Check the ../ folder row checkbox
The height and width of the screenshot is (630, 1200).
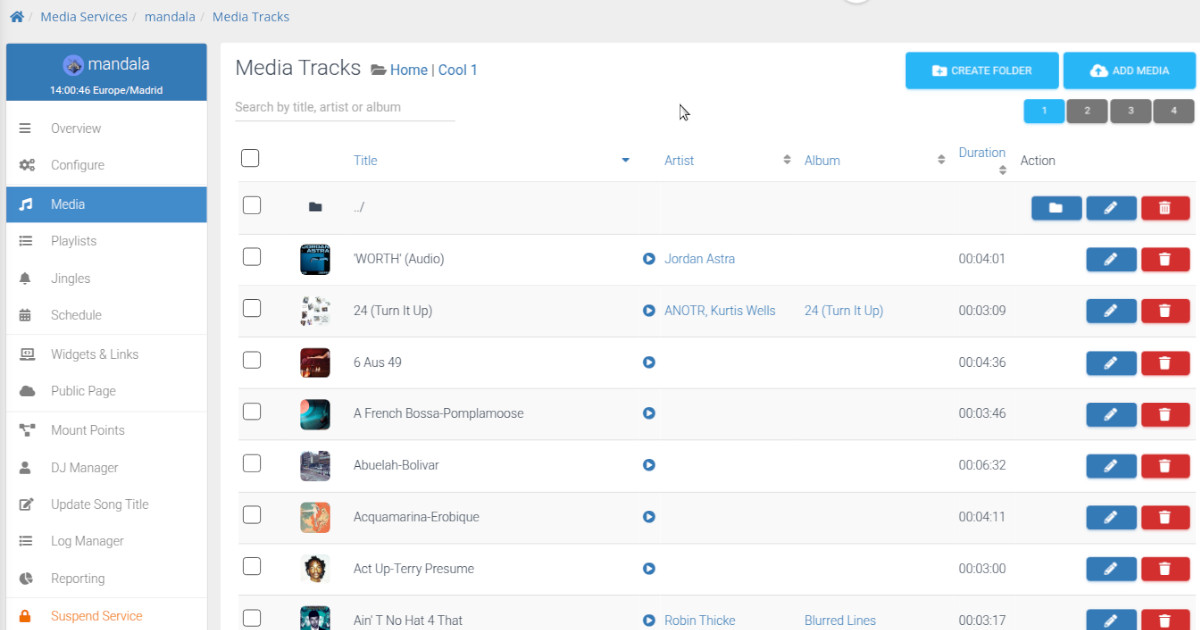pos(252,205)
